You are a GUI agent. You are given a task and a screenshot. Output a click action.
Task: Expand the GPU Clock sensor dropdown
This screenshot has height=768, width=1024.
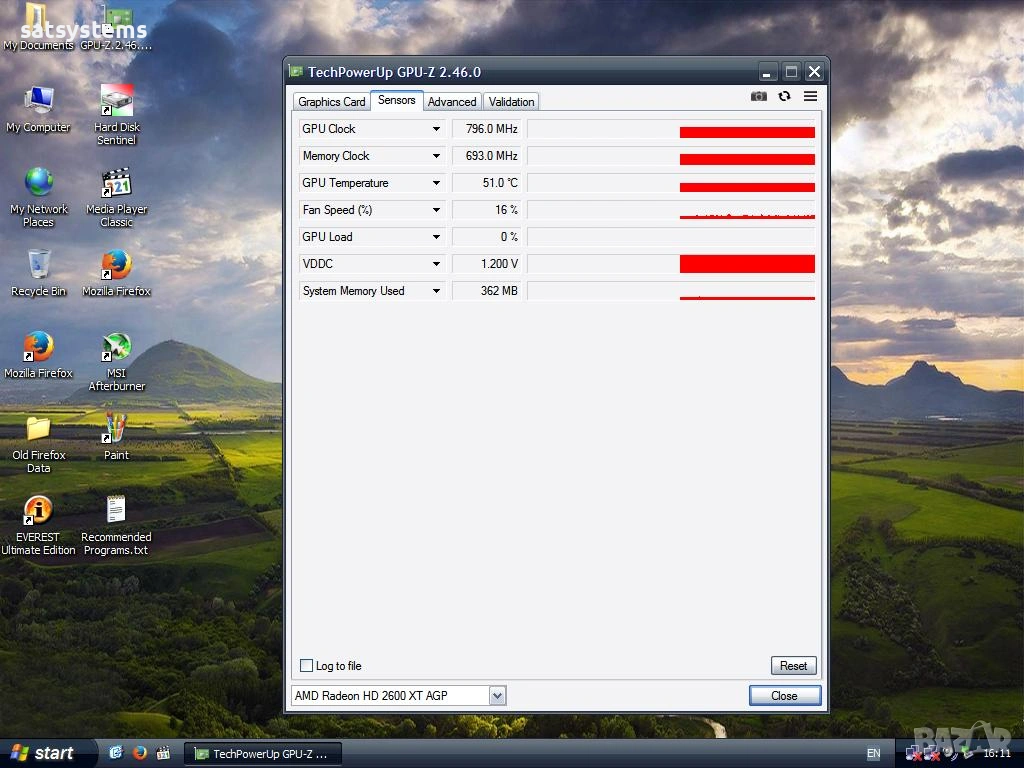point(436,129)
